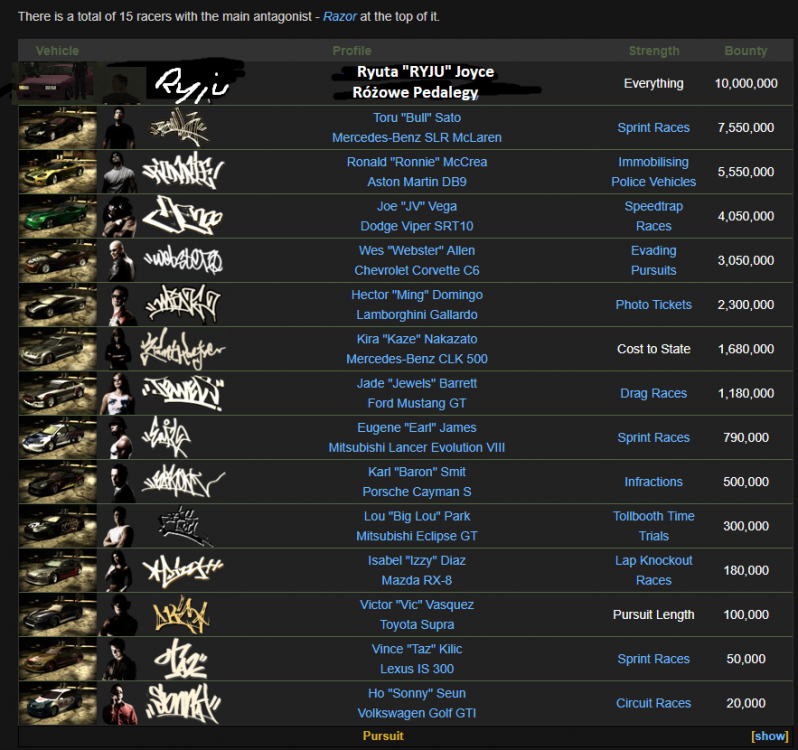
Task: Click the 7,550,000 bounty value
Action: (x=746, y=128)
